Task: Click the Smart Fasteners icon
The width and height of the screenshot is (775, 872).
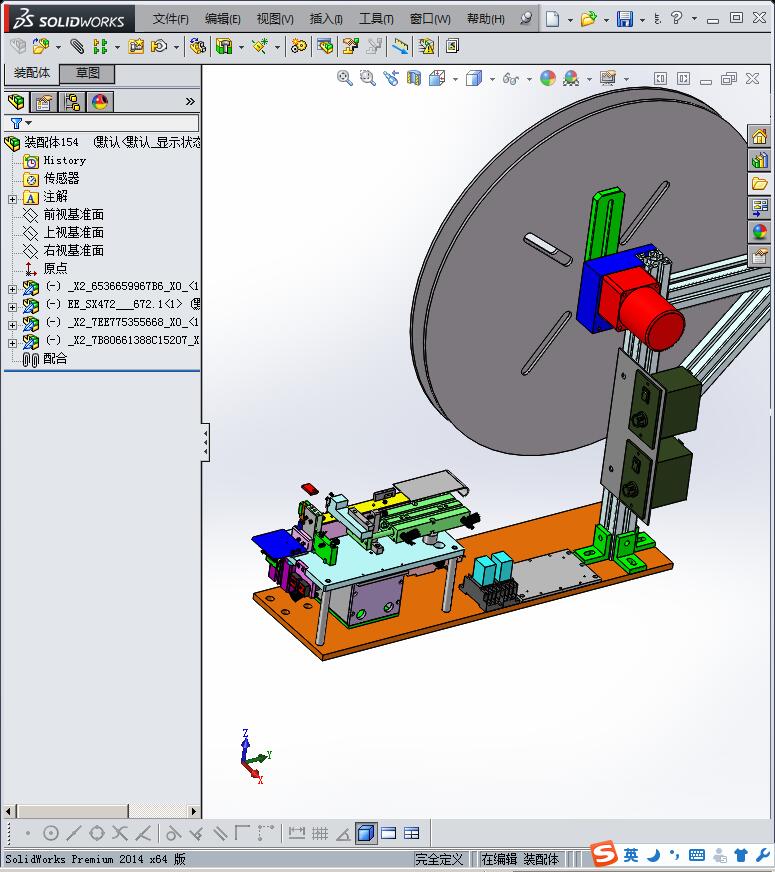Action: [x=136, y=46]
